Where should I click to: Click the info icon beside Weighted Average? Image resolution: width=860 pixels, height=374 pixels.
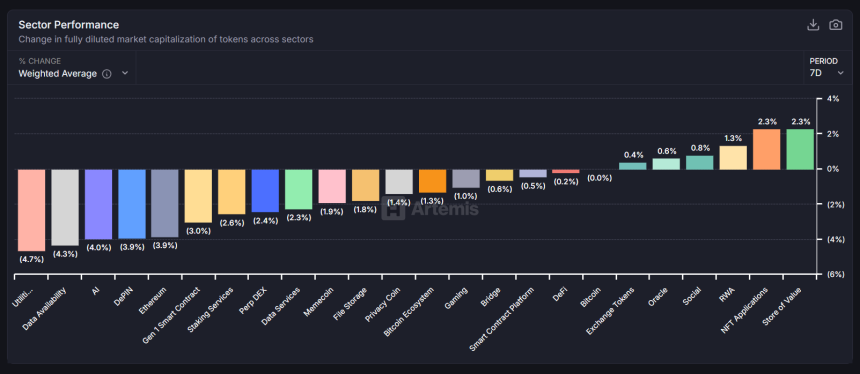(107, 73)
